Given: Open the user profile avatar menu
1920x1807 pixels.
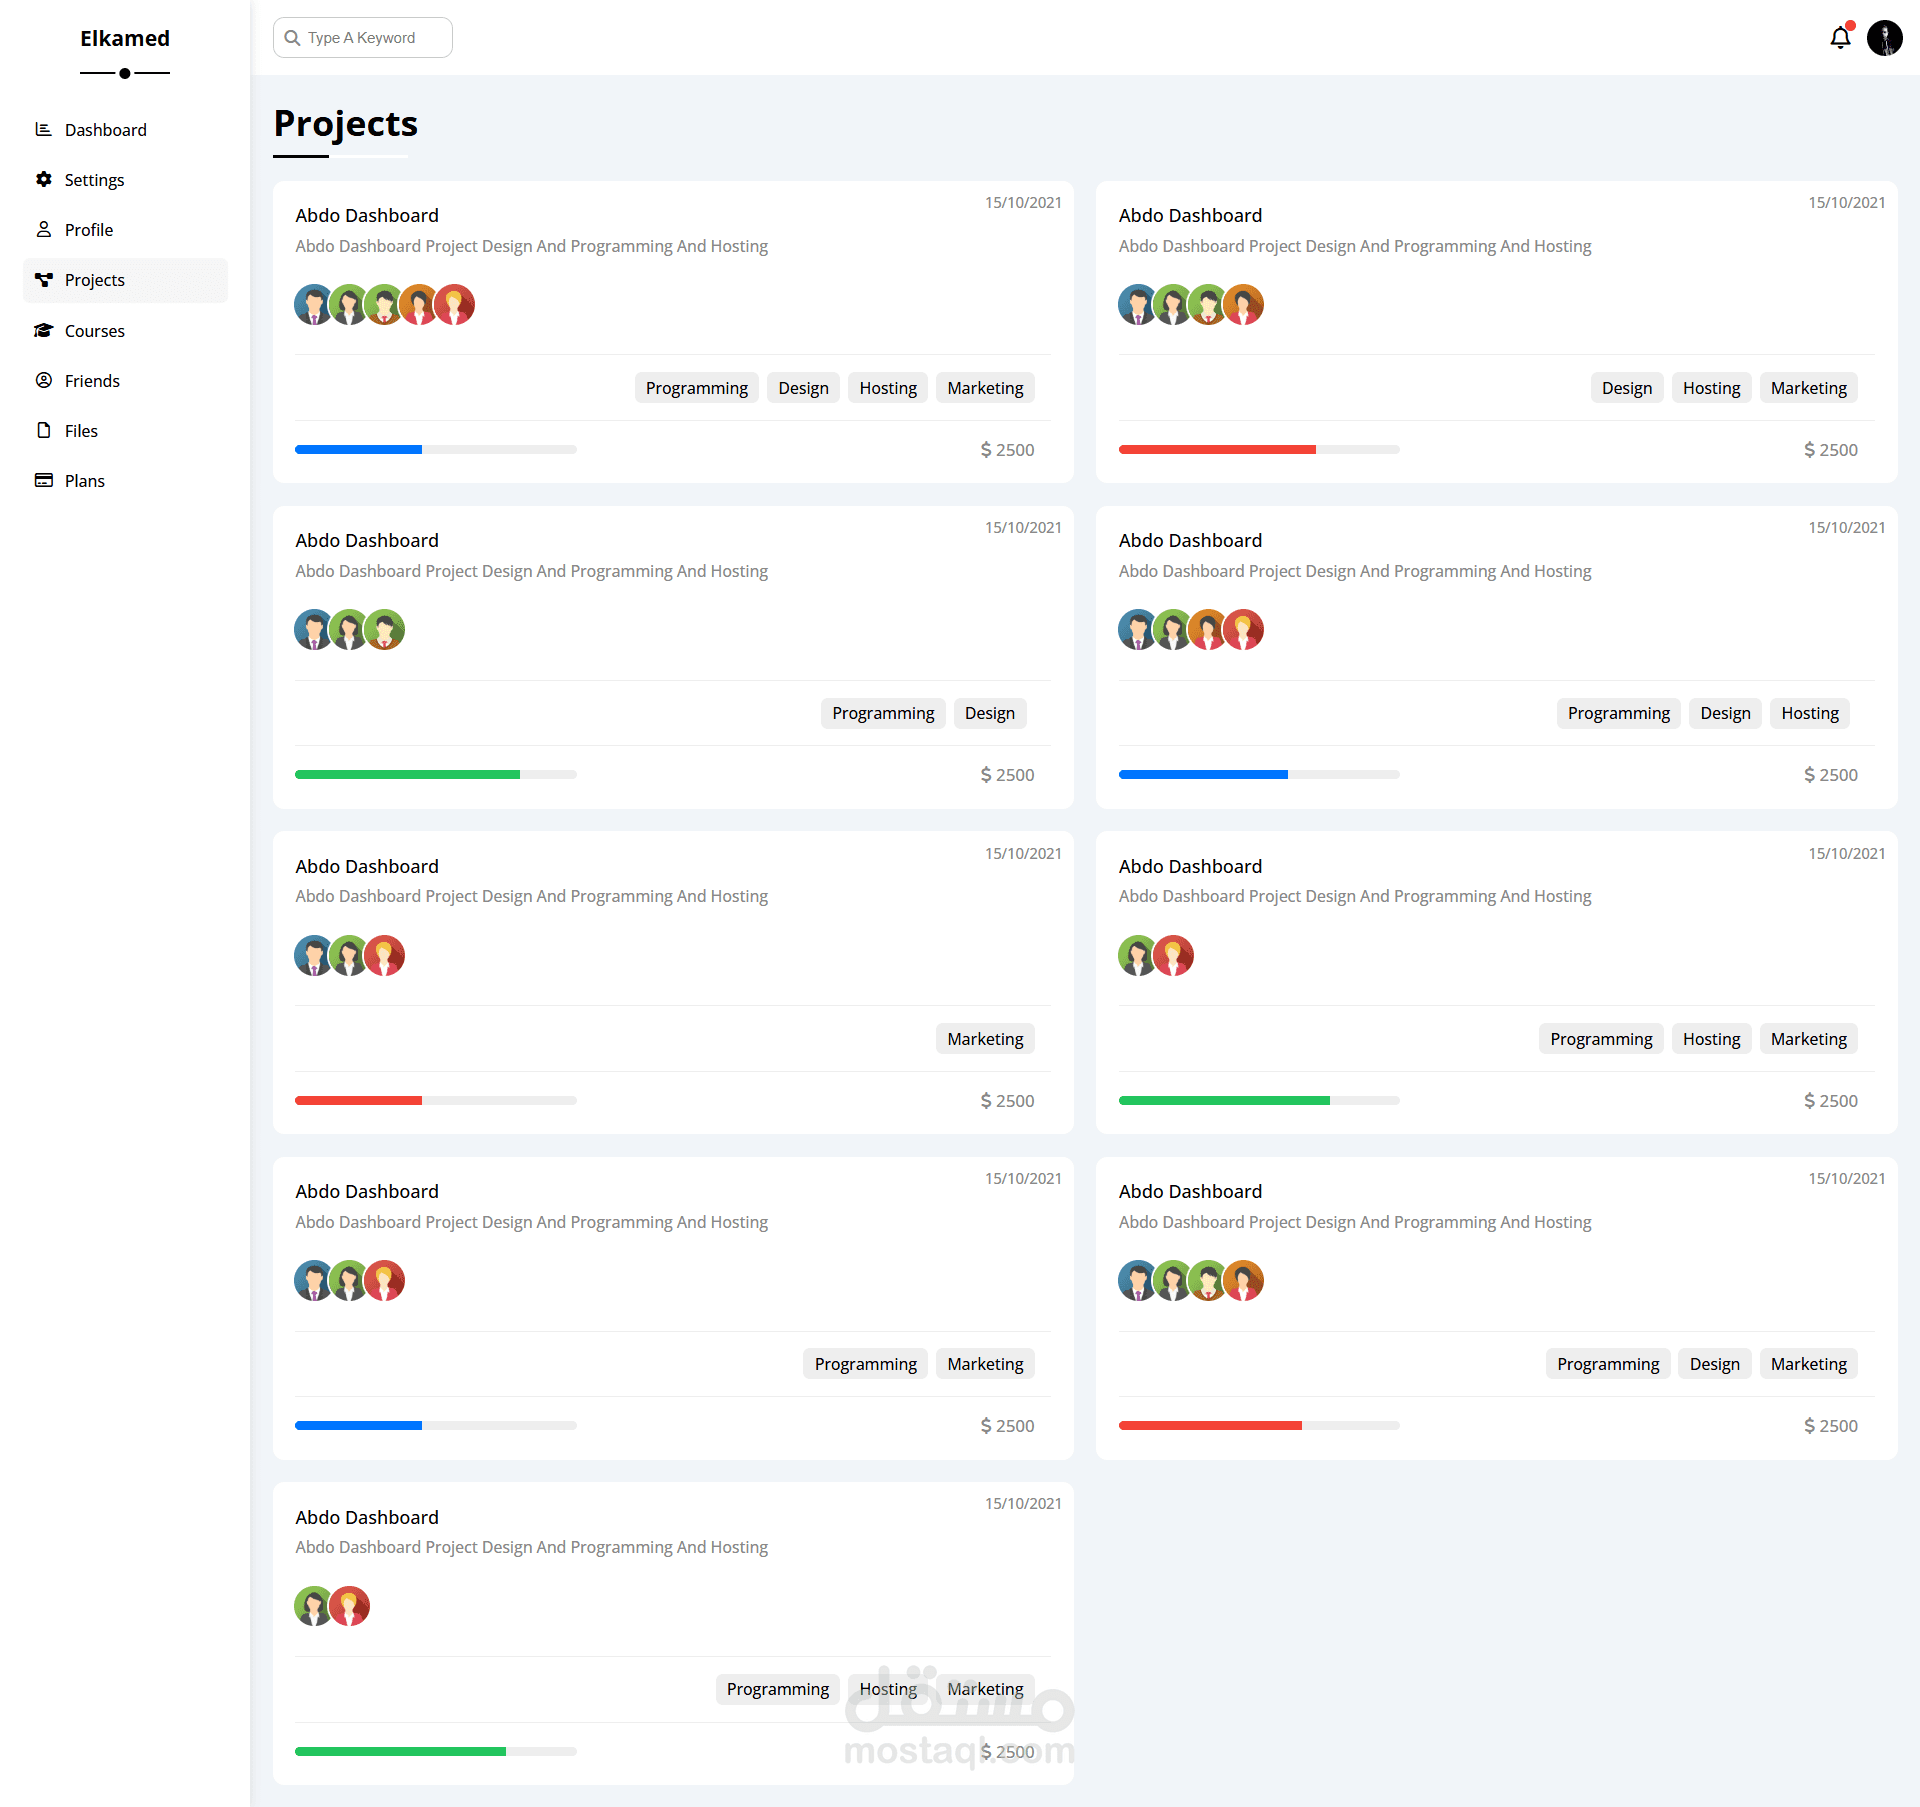Looking at the screenshot, I should click(1884, 38).
